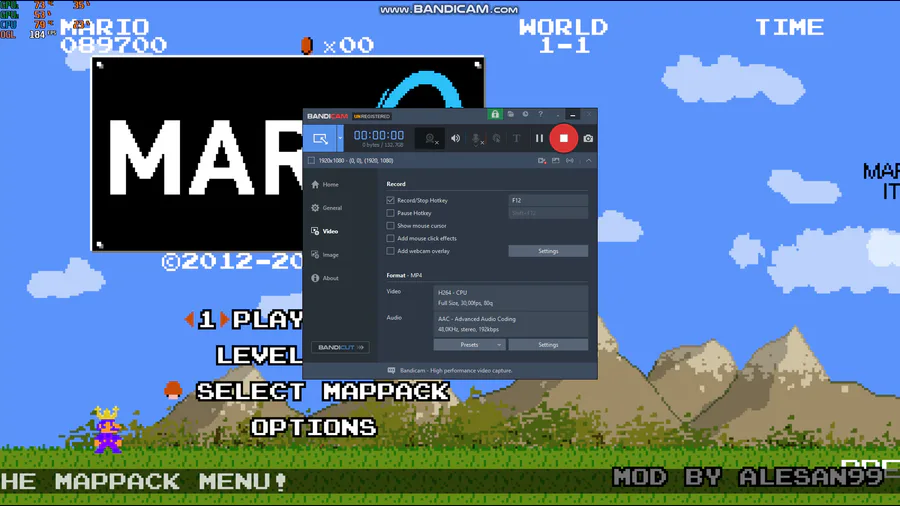The height and width of the screenshot is (506, 900).
Task: Click the capture area rectangle icon
Action: click(311, 161)
